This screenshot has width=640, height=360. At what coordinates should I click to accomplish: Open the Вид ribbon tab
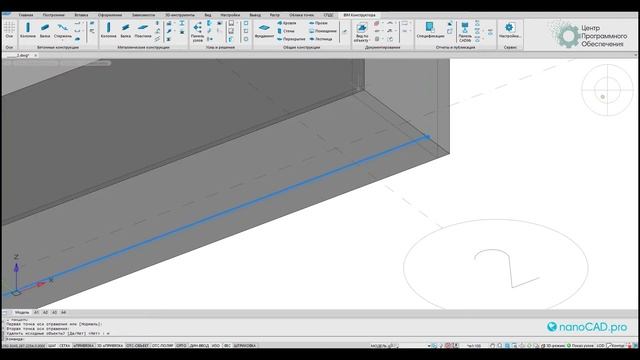(208, 15)
